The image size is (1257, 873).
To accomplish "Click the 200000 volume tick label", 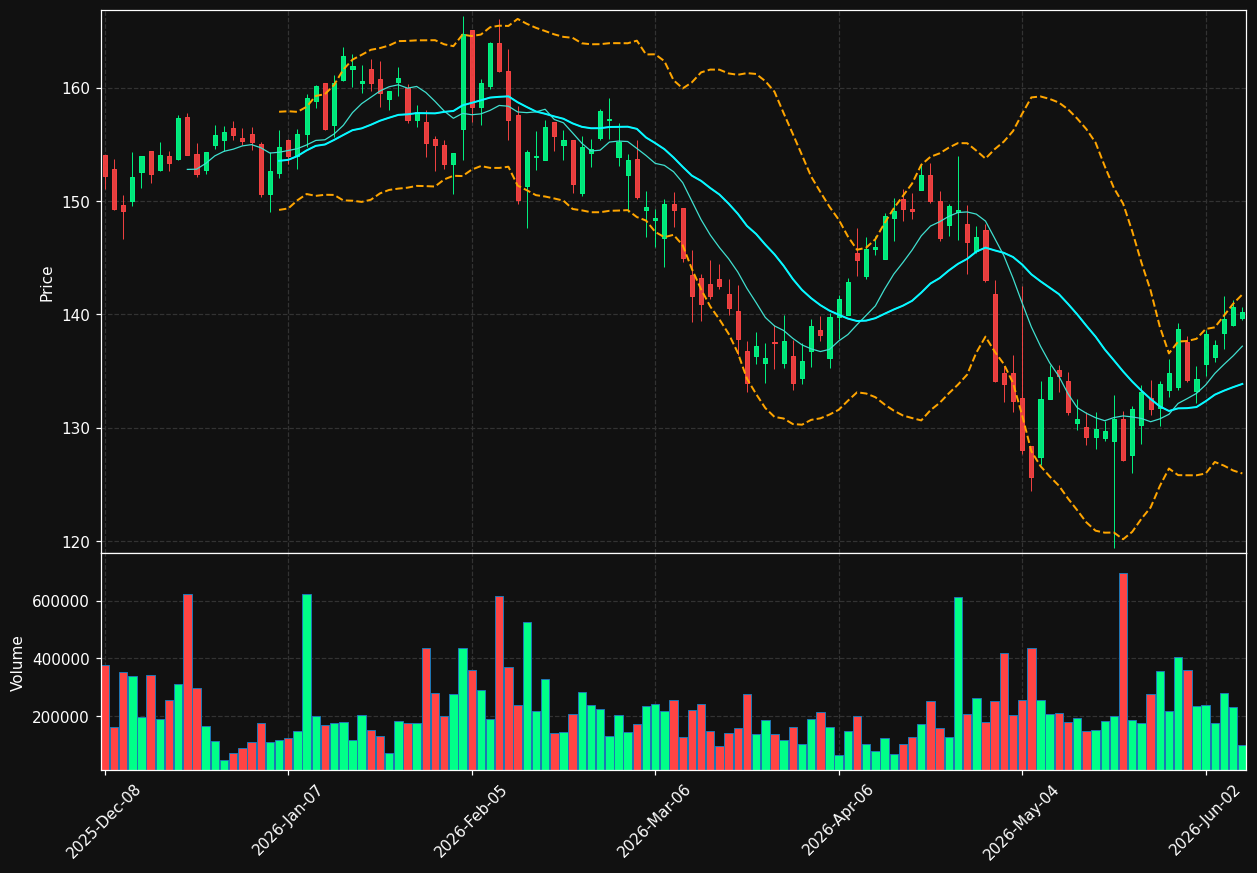I will point(63,717).
